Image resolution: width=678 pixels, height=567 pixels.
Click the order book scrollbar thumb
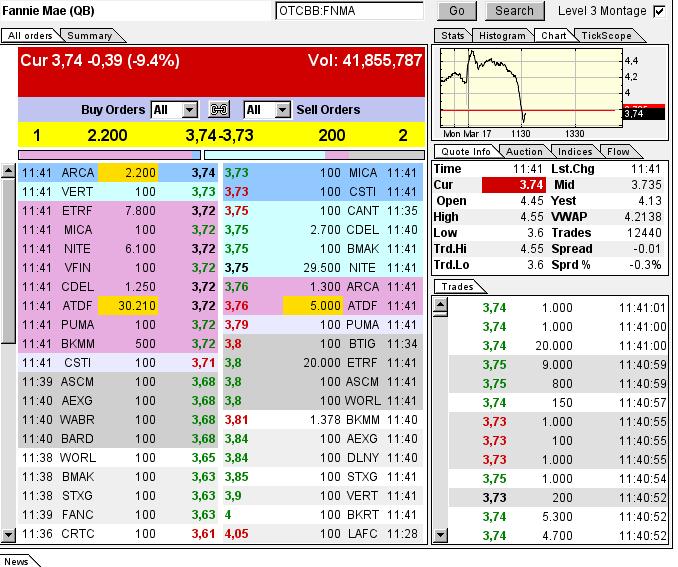tap(8, 261)
